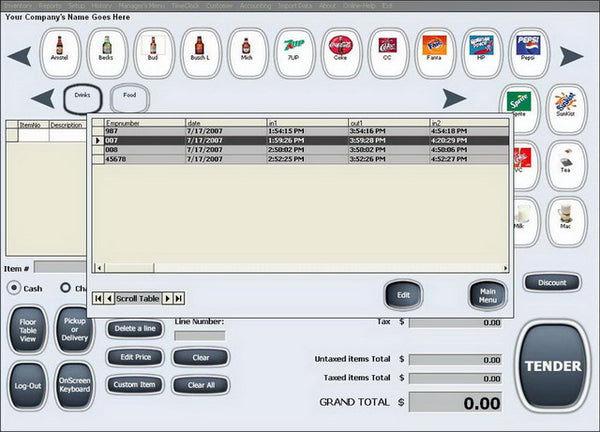
Task: Select the Cash payment radio button
Action: pyautogui.click(x=14, y=288)
